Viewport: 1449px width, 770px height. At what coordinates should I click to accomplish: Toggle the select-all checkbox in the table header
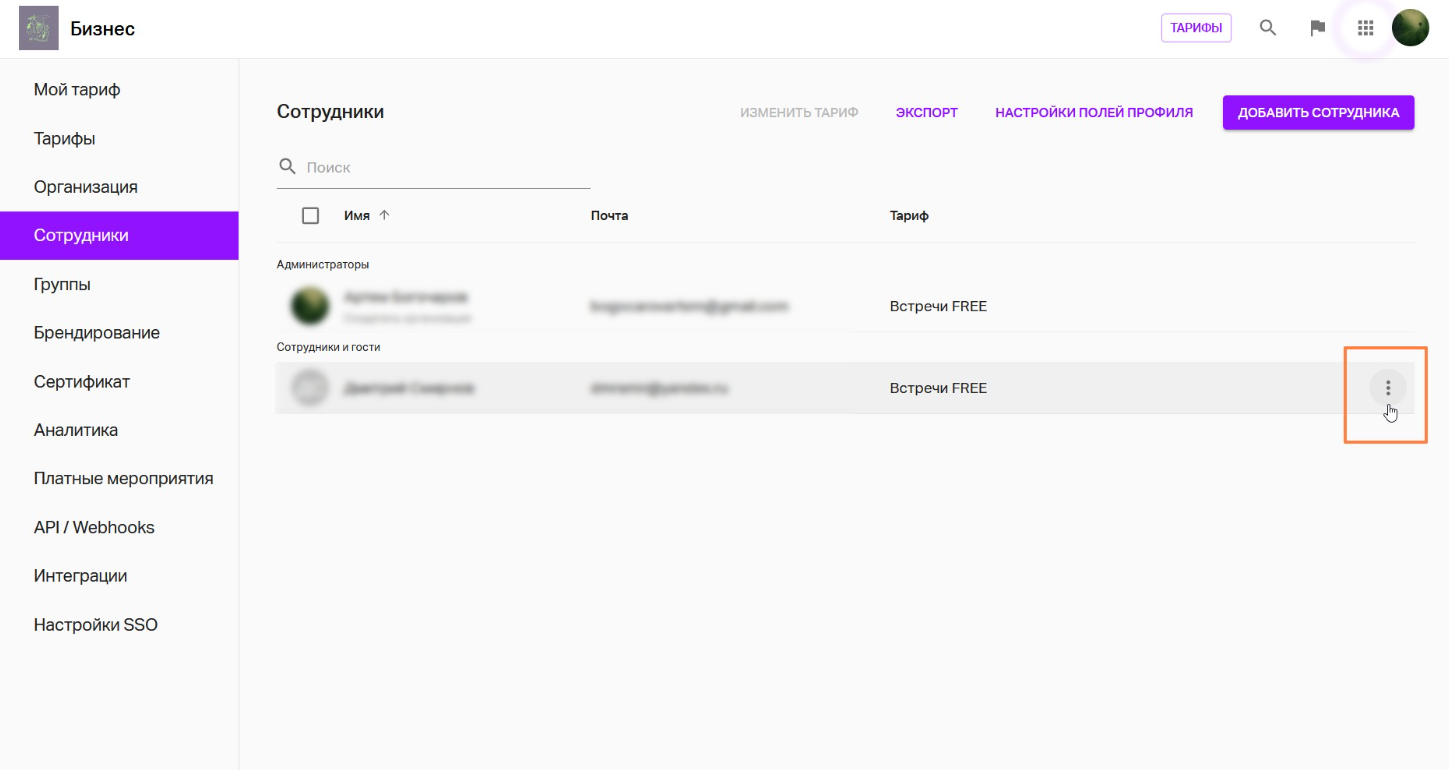[310, 215]
